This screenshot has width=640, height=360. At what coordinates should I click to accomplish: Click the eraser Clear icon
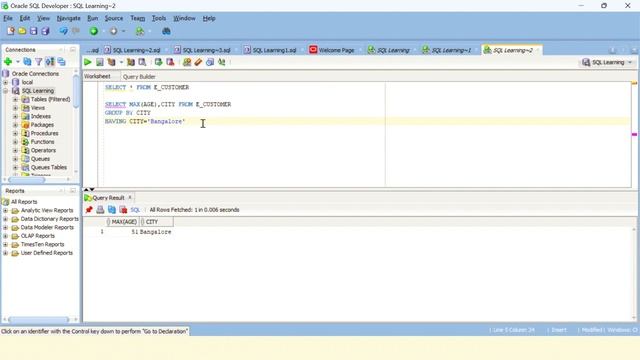(x=198, y=62)
